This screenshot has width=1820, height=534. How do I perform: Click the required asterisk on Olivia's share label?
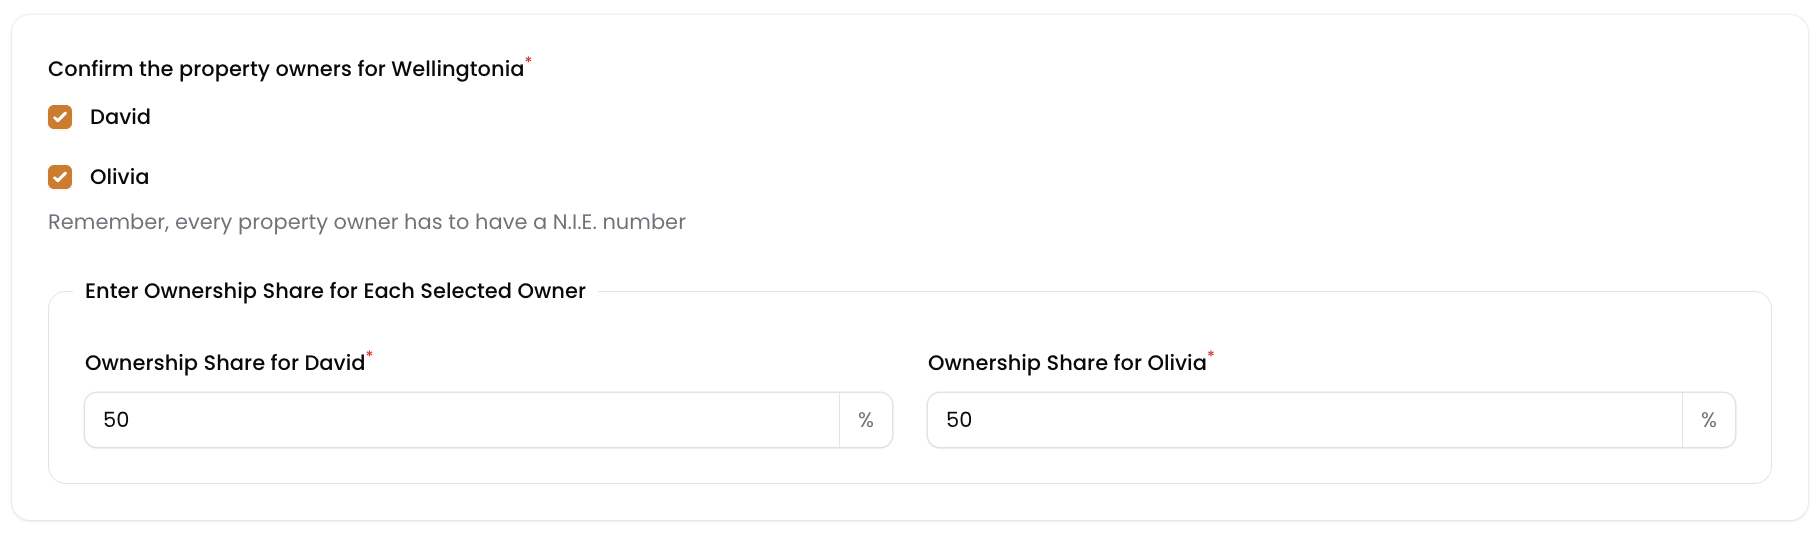tap(1211, 354)
